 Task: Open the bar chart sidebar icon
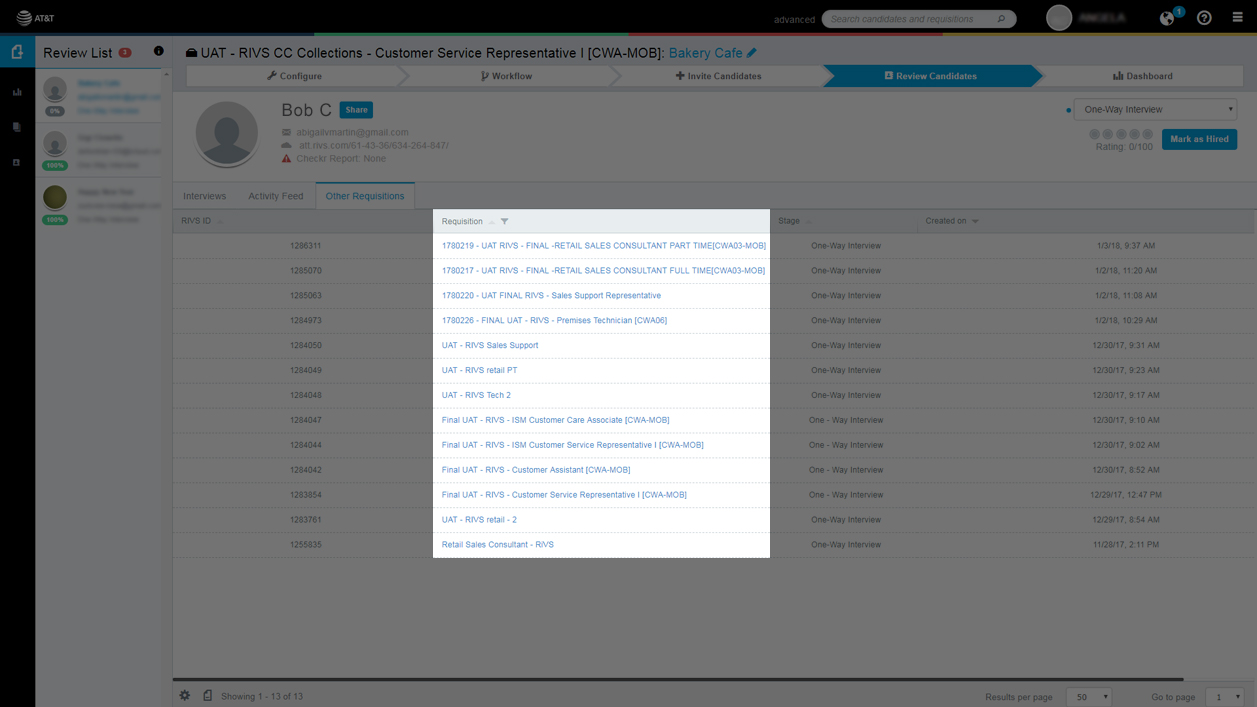17,92
